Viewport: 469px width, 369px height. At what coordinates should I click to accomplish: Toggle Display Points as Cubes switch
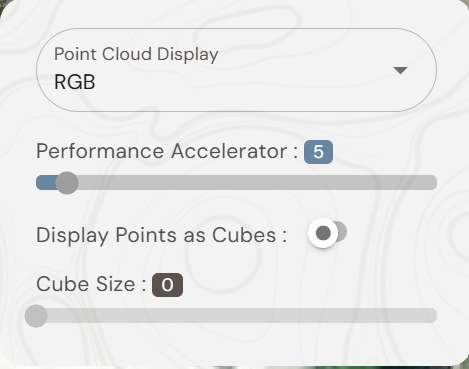pos(327,233)
